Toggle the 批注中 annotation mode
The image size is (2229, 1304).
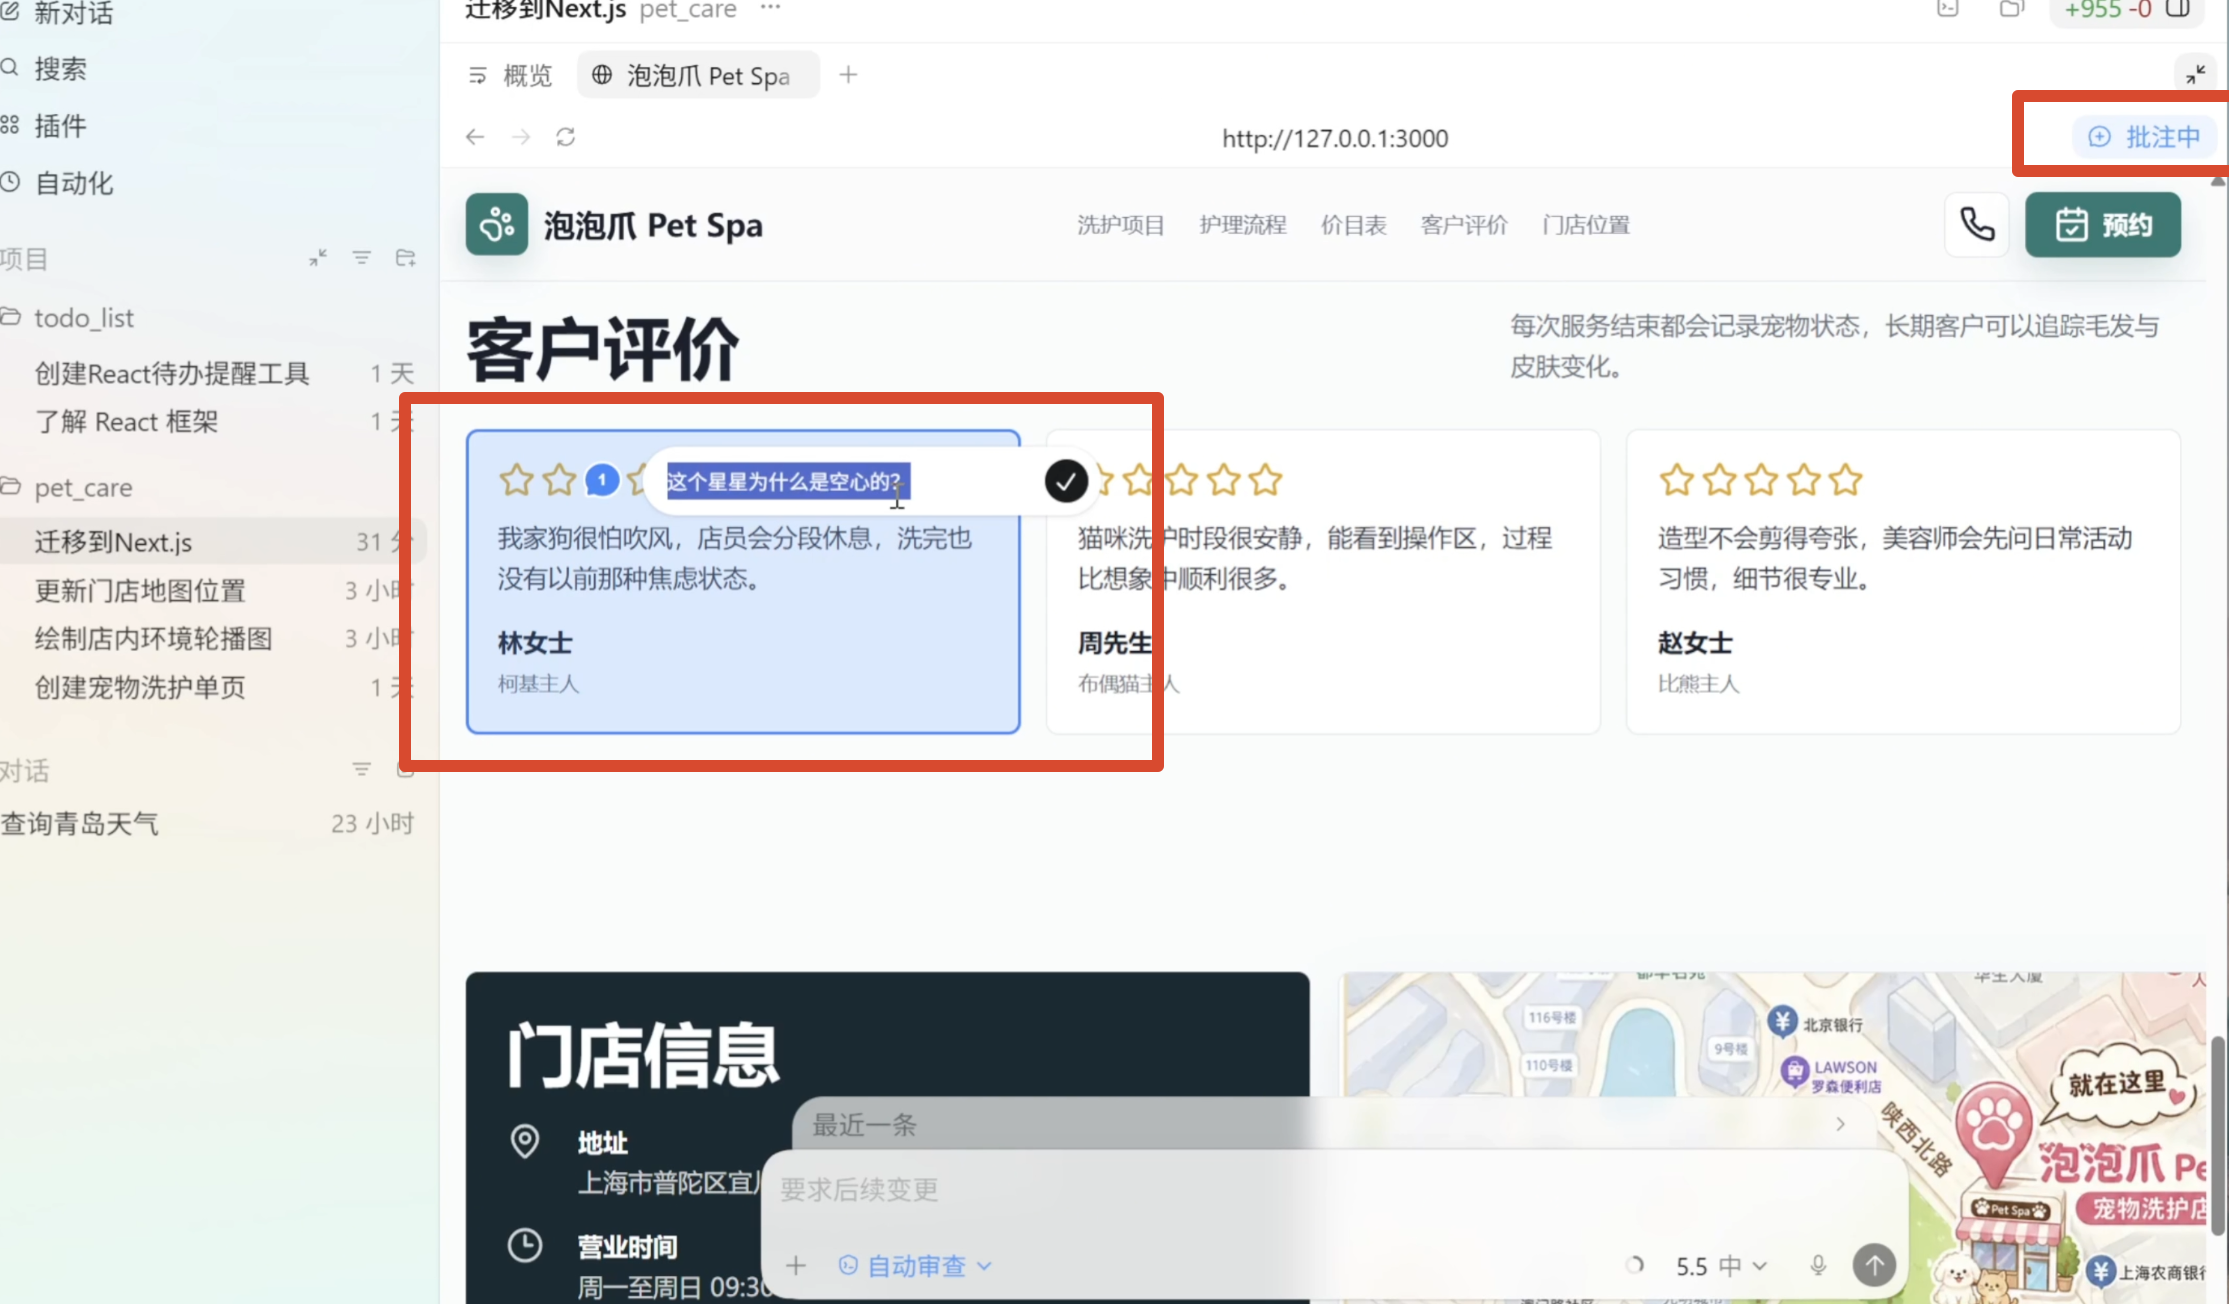[x=2145, y=137]
